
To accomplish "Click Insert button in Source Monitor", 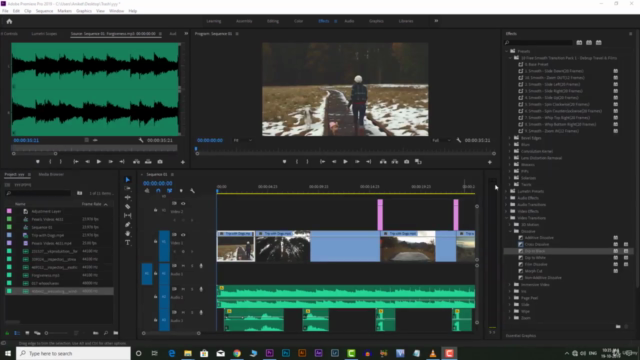I will tap(136, 162).
